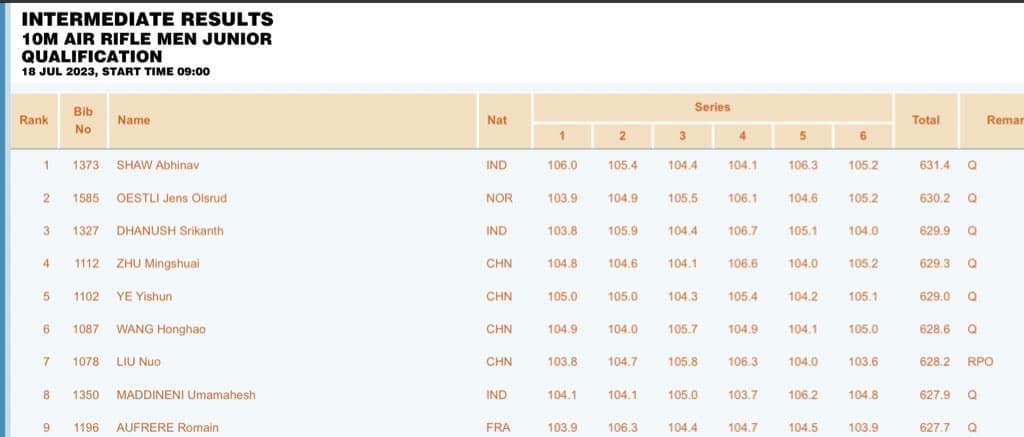This screenshot has height=437, width=1024.
Task: Click total score 628.6
Action: pyautogui.click(x=935, y=329)
